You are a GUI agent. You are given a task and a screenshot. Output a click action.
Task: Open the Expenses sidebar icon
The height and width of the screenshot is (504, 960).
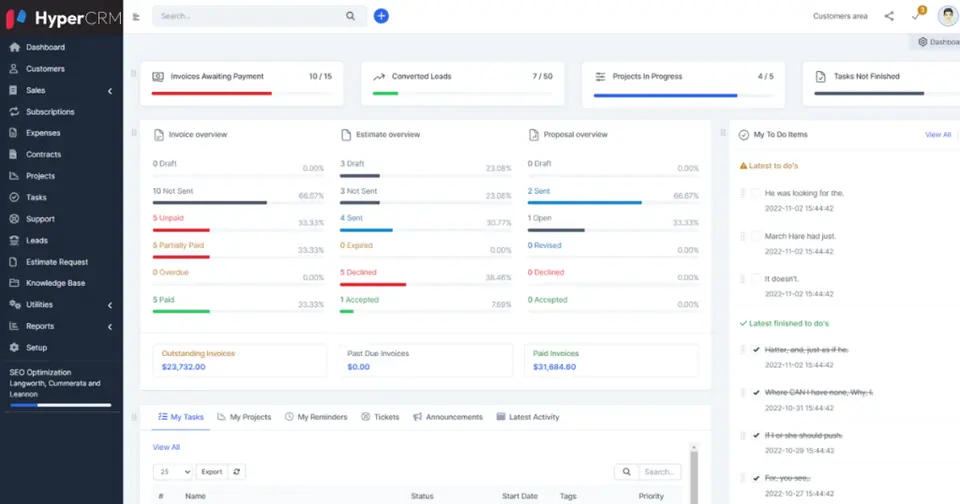[x=14, y=133]
